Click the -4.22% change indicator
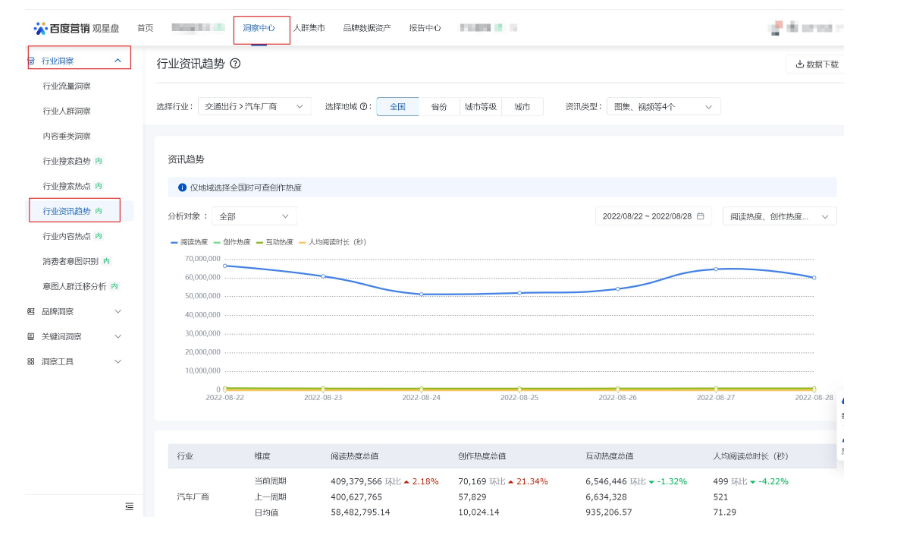Screen dimensions: 905x544 (x=769, y=481)
